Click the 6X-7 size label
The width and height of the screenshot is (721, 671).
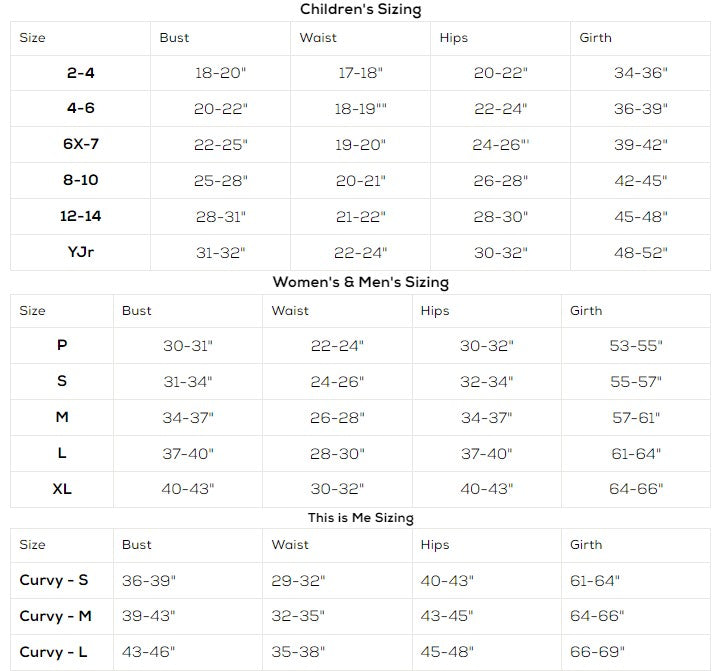[81, 144]
